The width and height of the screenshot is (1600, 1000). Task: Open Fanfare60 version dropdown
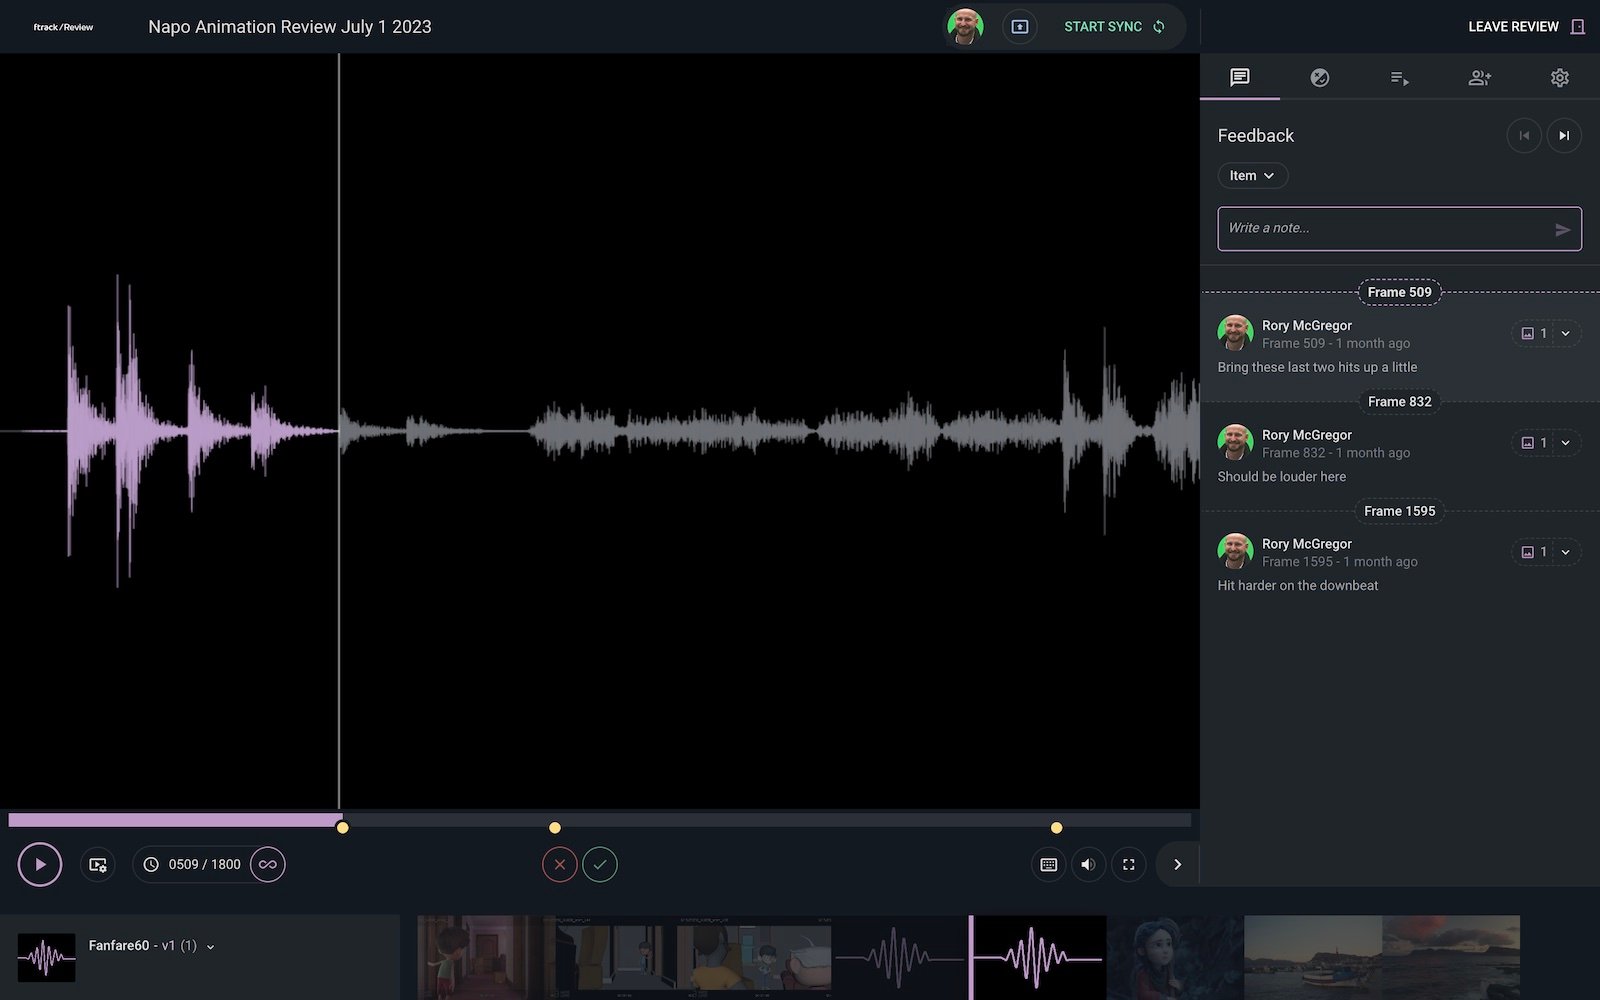tap(210, 947)
